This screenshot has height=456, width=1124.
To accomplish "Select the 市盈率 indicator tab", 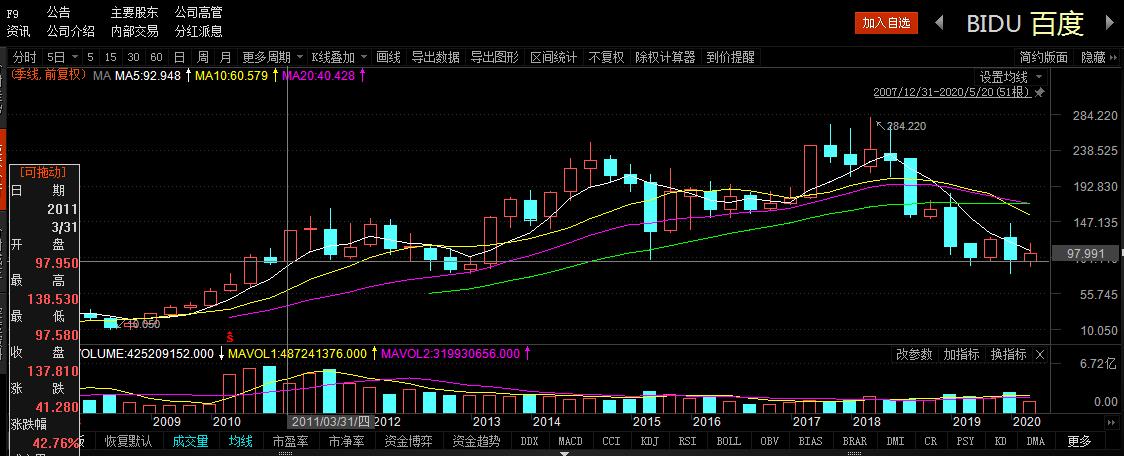I will (x=289, y=441).
